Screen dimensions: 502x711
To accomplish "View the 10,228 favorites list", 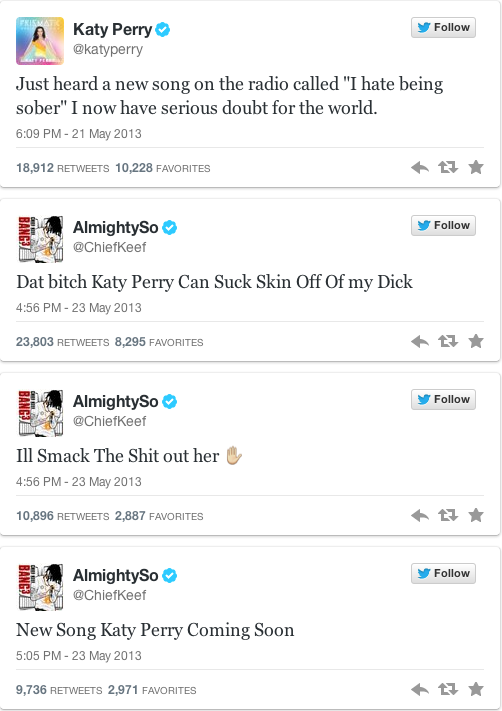I will 162,168.
